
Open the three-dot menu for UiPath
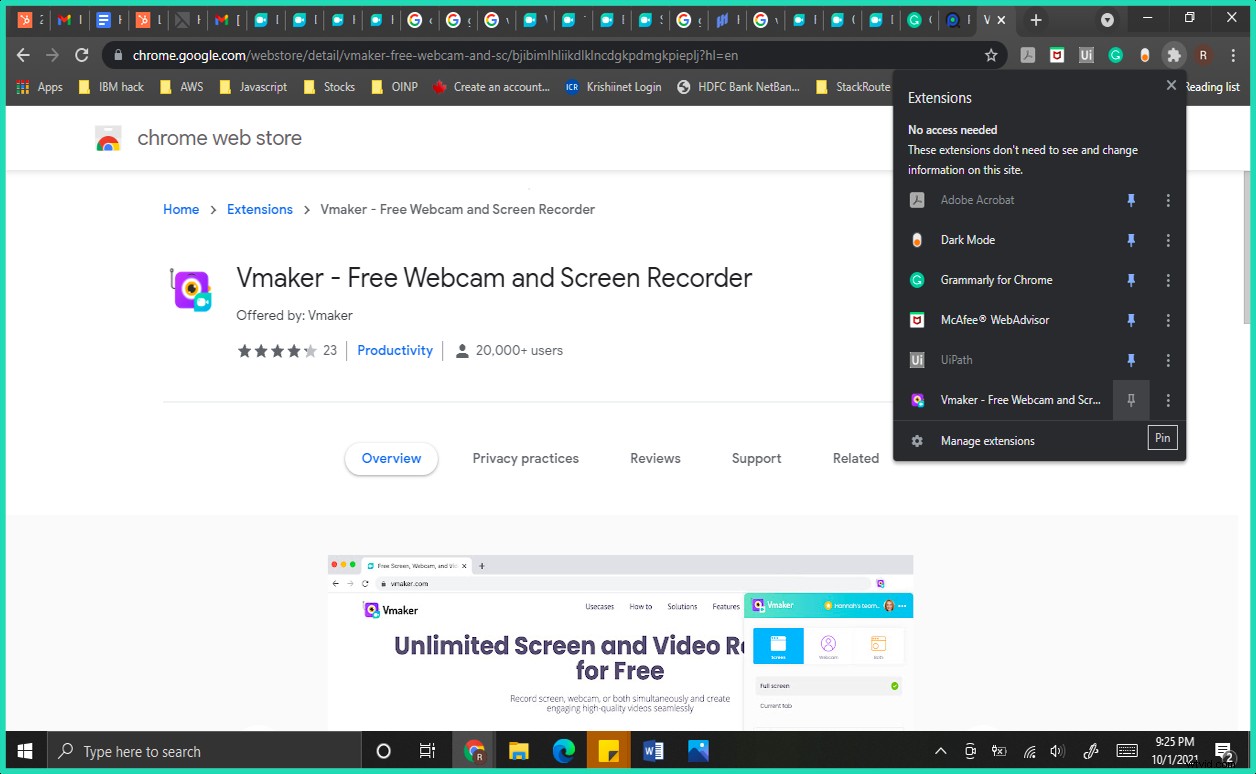click(1167, 360)
